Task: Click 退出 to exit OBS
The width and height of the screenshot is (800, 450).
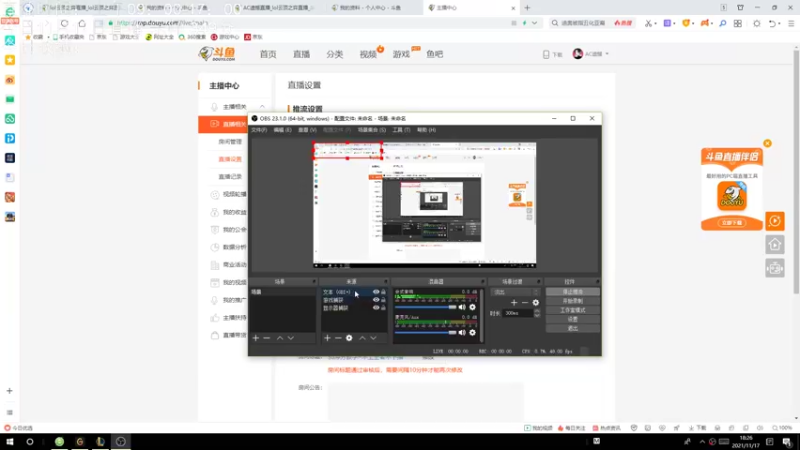Action: (x=572, y=329)
